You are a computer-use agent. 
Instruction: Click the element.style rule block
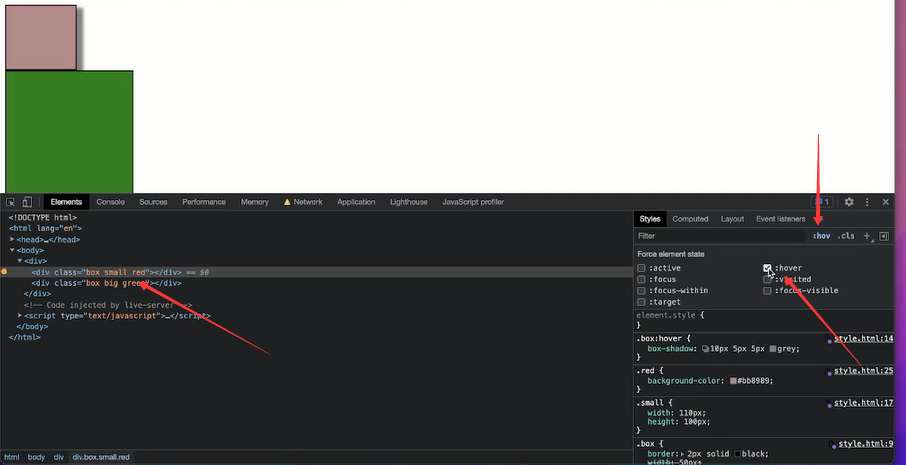click(x=764, y=320)
